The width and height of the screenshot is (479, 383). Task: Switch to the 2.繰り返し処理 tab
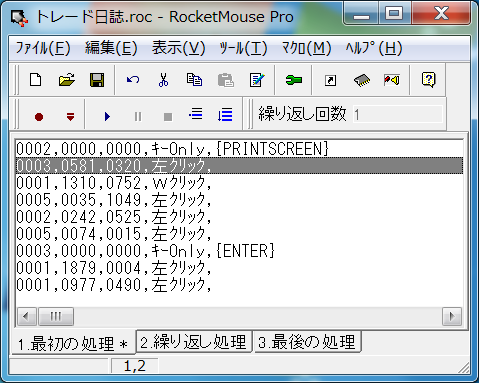coord(194,342)
